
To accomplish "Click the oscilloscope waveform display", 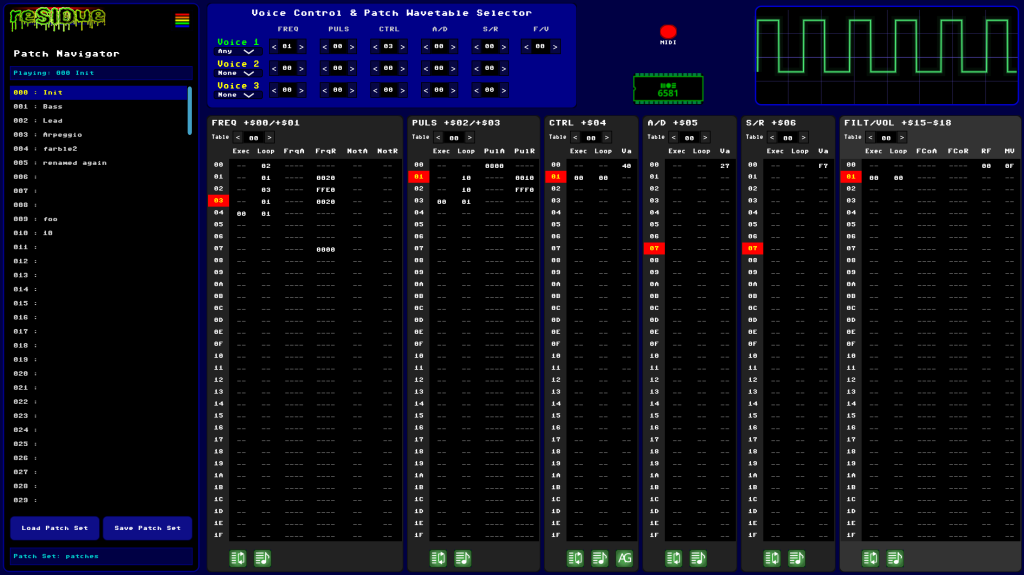I will coord(887,55).
